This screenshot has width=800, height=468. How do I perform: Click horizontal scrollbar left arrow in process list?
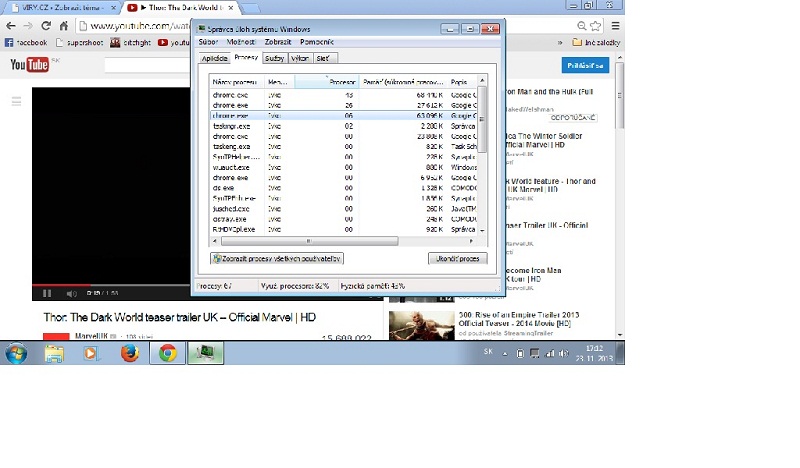tap(215, 241)
